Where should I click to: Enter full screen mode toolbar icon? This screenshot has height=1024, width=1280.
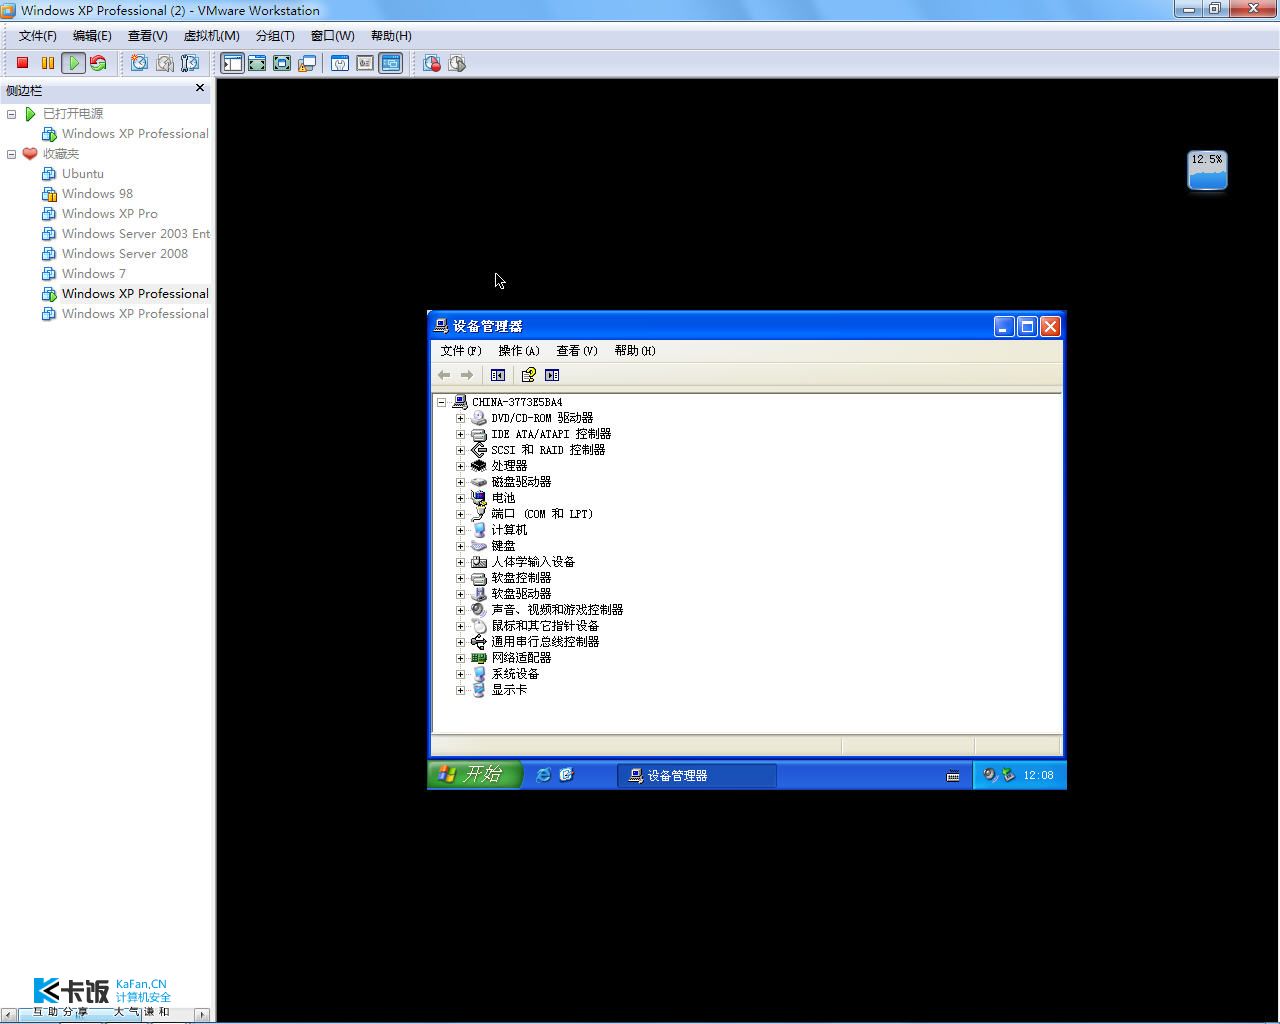point(282,63)
